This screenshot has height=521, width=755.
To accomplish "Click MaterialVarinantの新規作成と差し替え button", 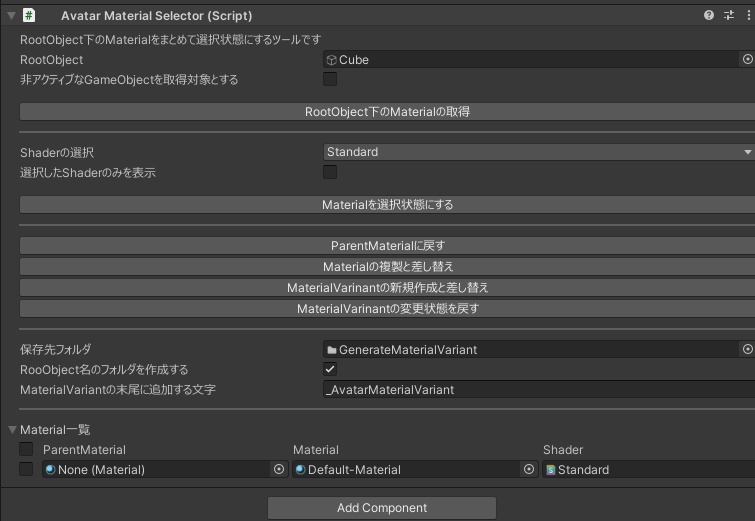I will [x=387, y=287].
